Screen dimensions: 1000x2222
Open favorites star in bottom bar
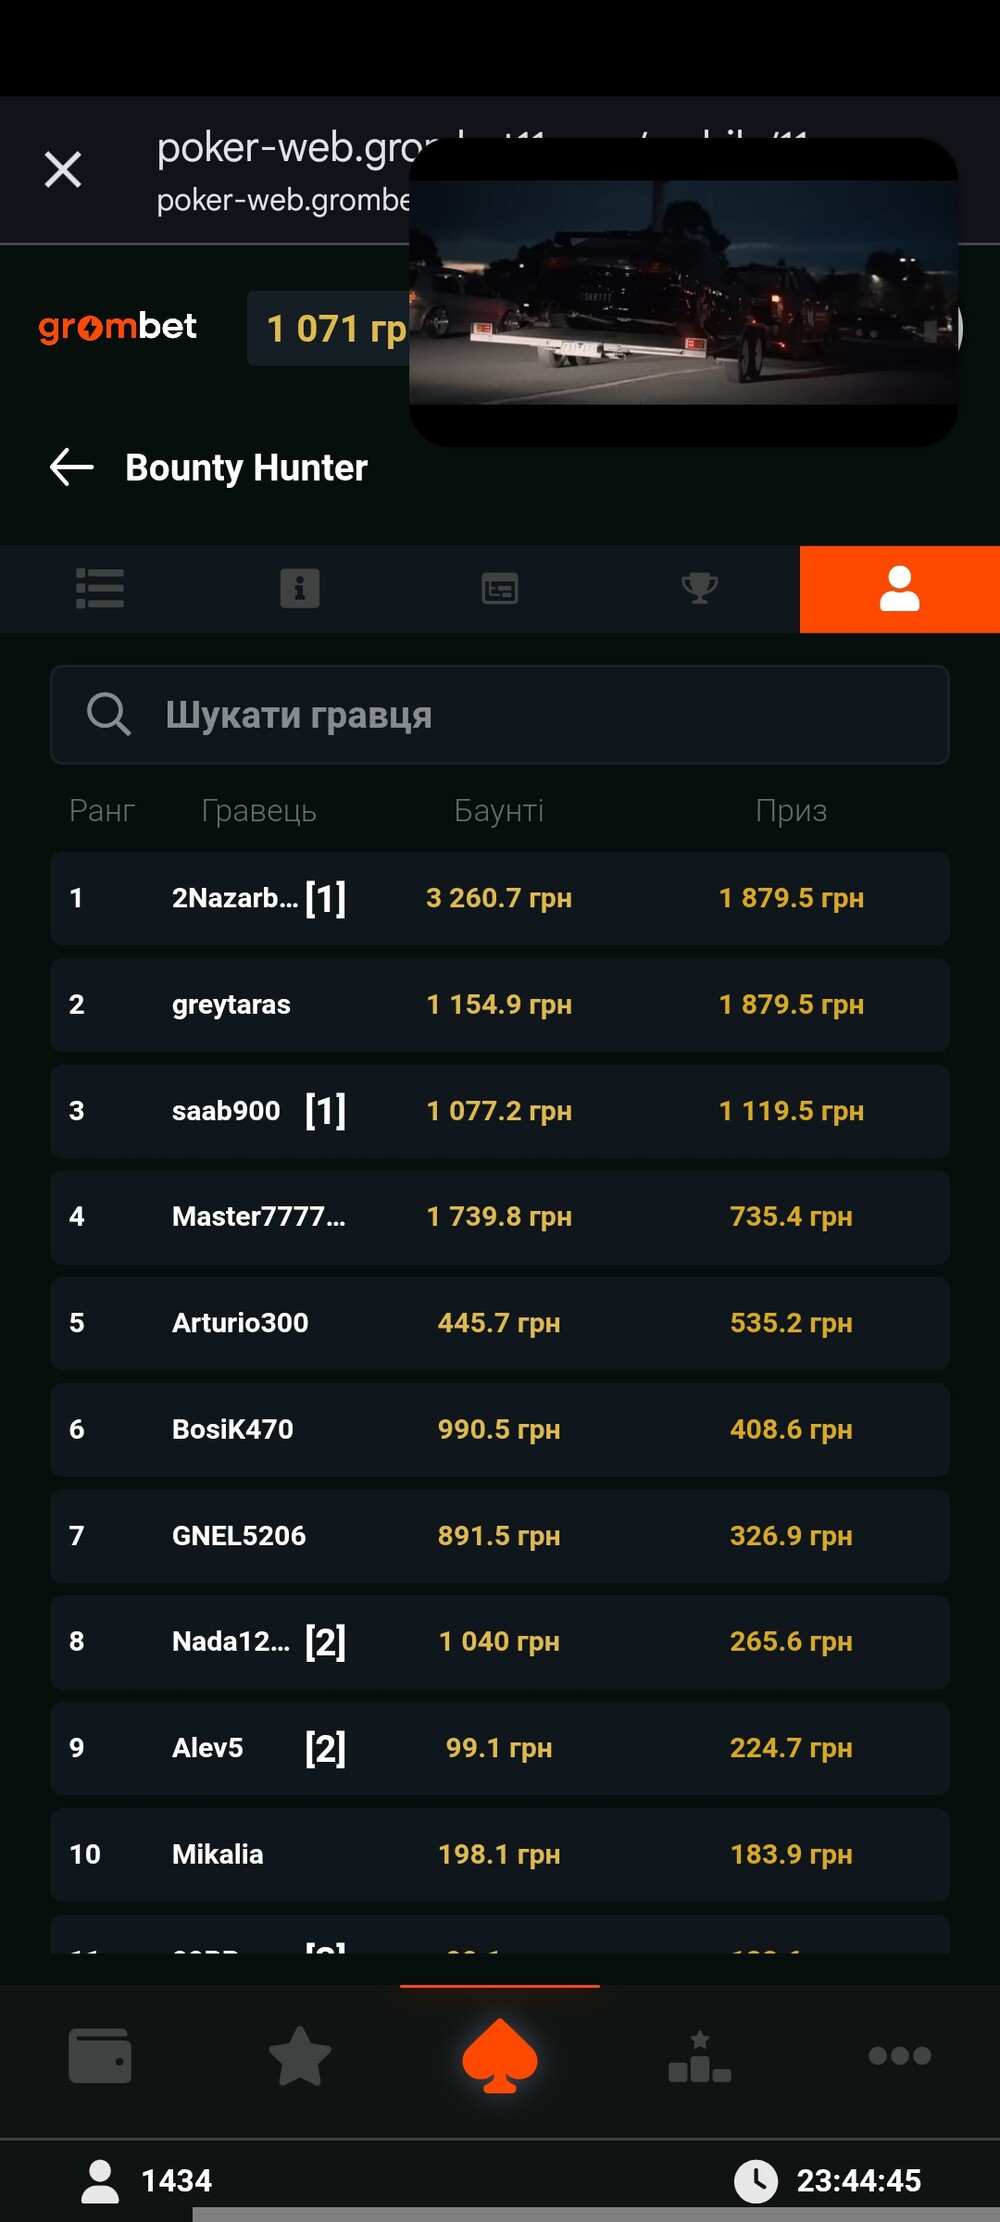pos(300,2056)
